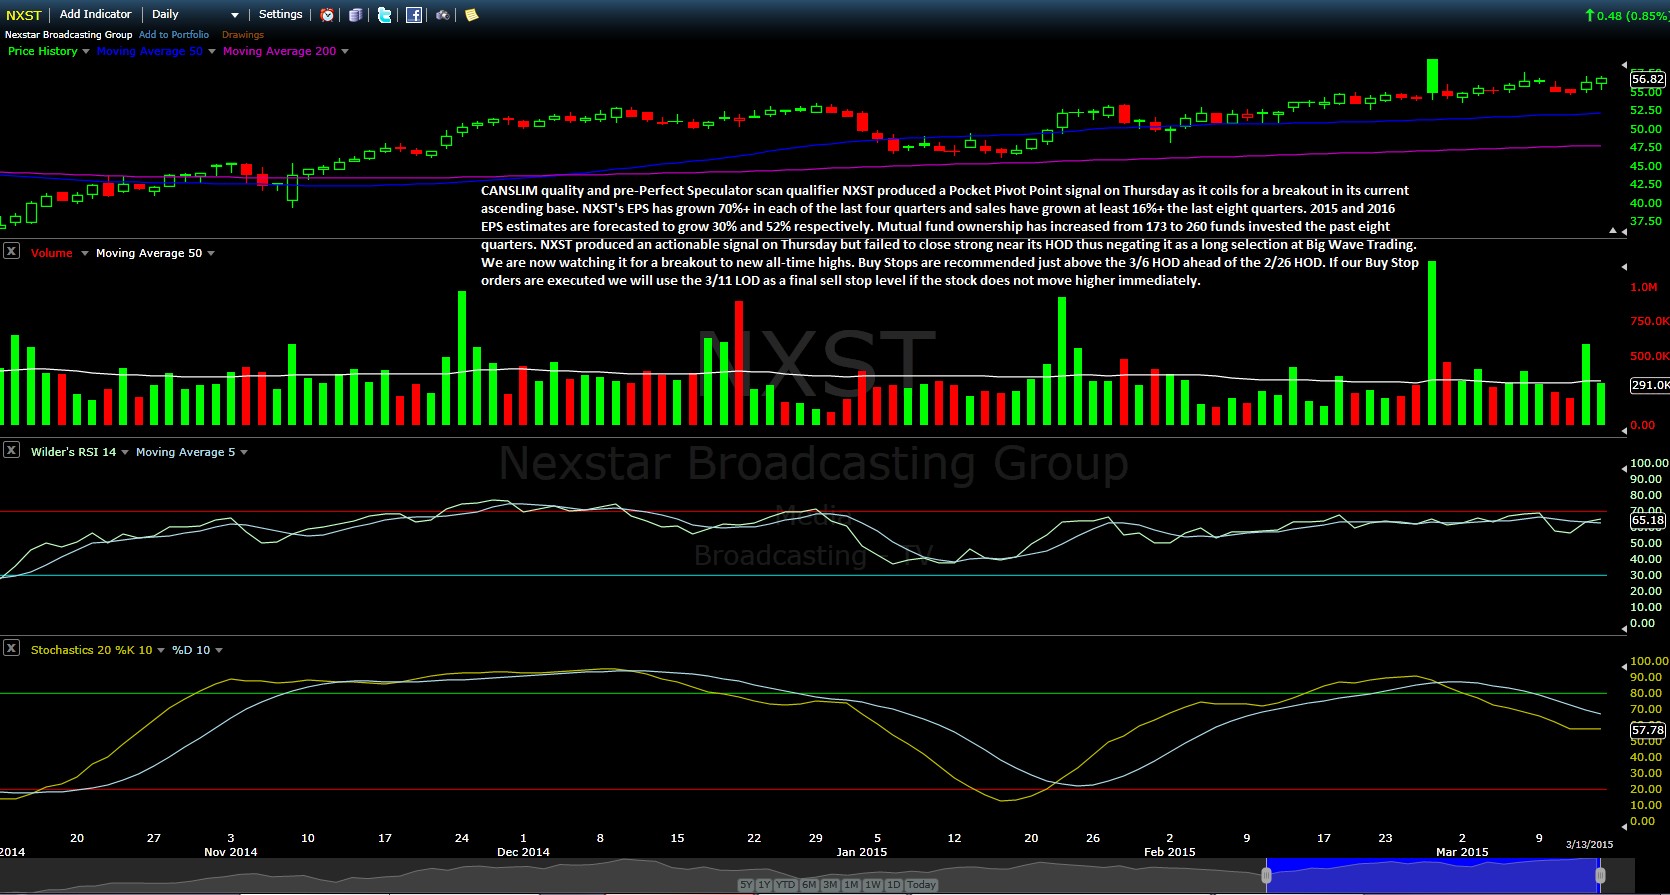Close the Volume panel with X
1670x895 pixels.
[11, 251]
